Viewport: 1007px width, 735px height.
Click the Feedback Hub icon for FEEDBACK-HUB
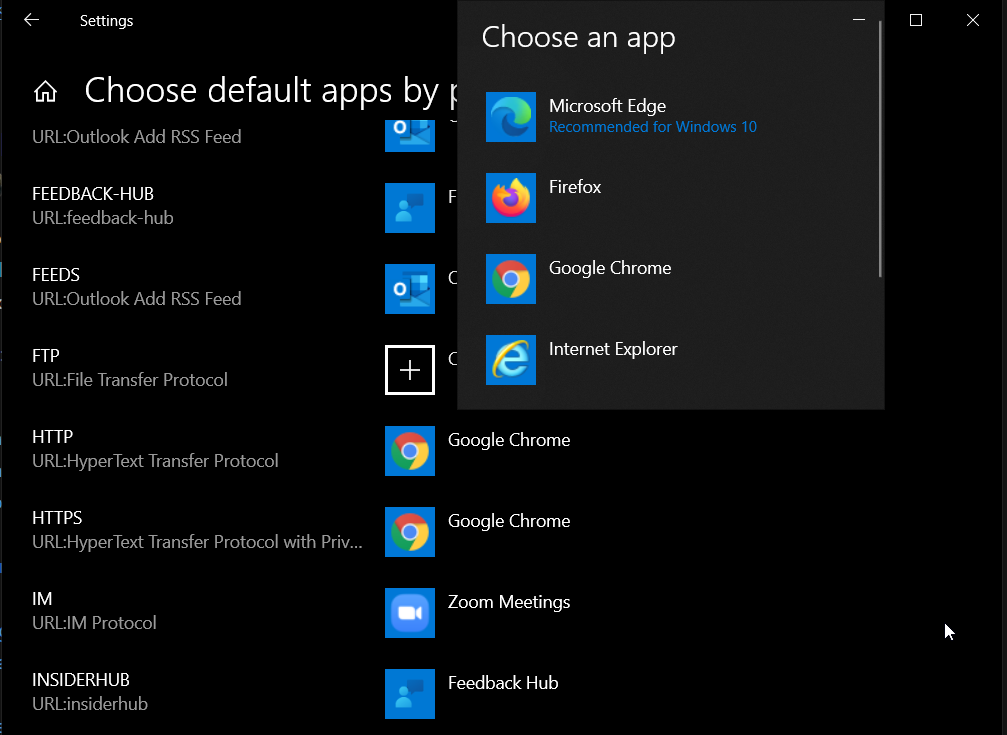pyautogui.click(x=410, y=208)
